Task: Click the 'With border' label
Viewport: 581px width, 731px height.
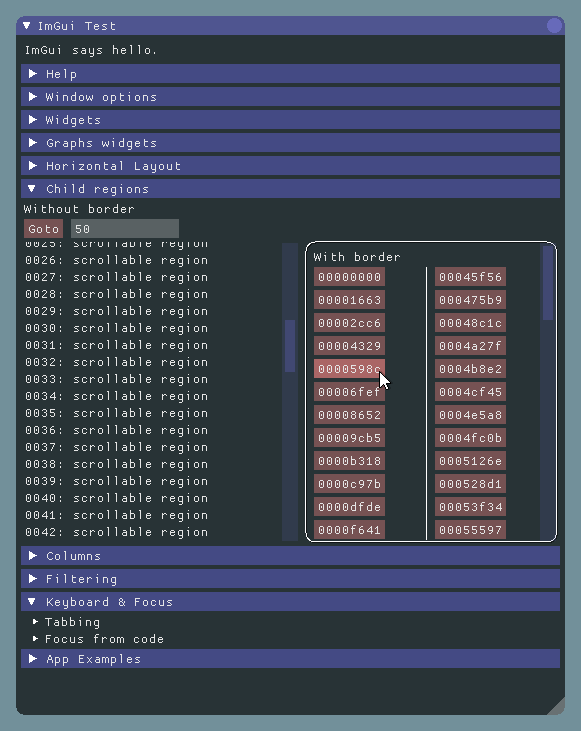Action: (x=357, y=257)
